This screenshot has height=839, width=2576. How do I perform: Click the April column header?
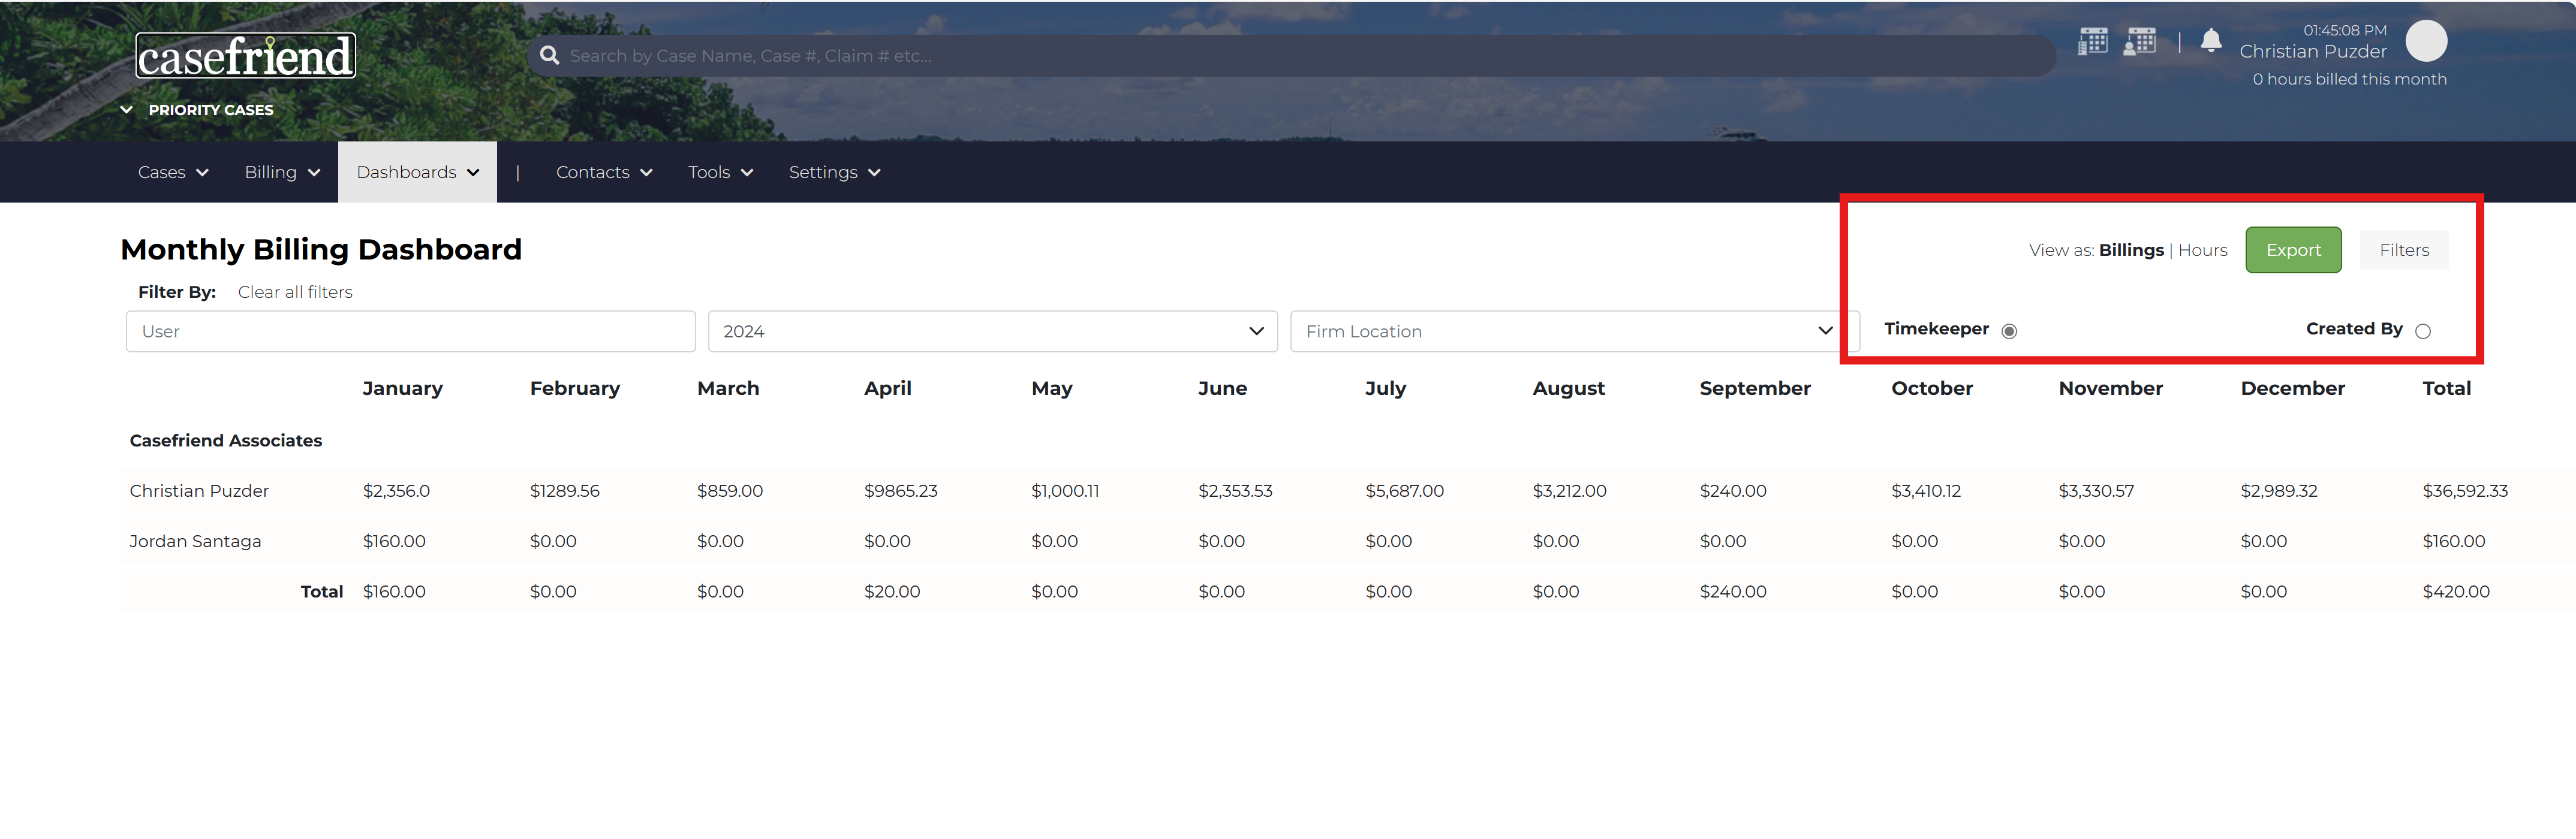click(888, 388)
